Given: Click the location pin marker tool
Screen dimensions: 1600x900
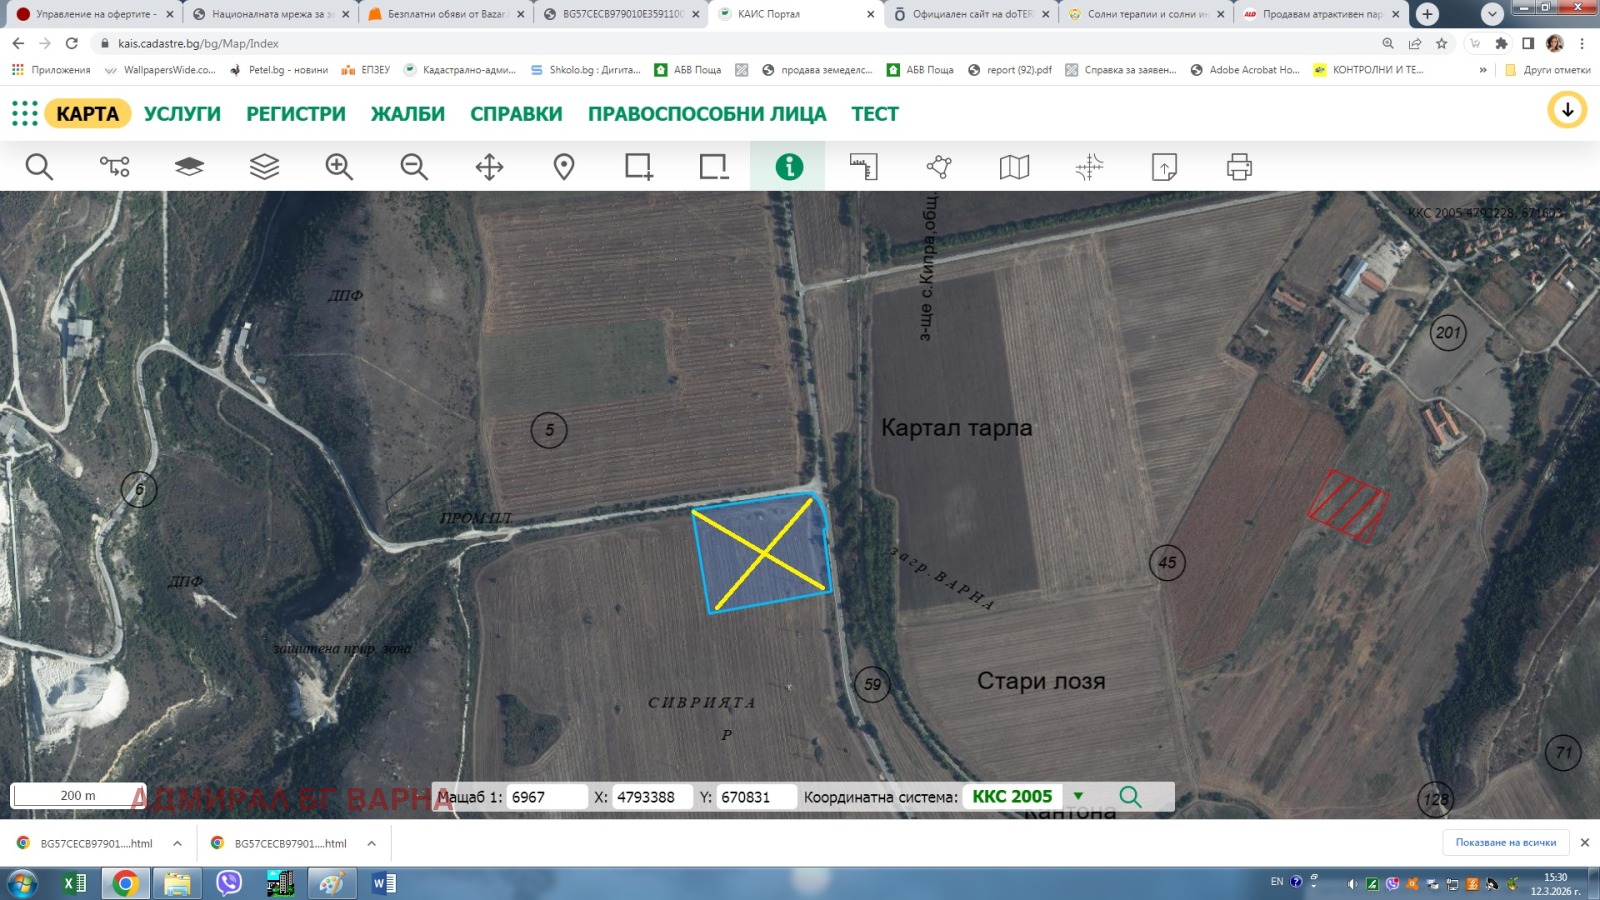Looking at the screenshot, I should tap(564, 166).
